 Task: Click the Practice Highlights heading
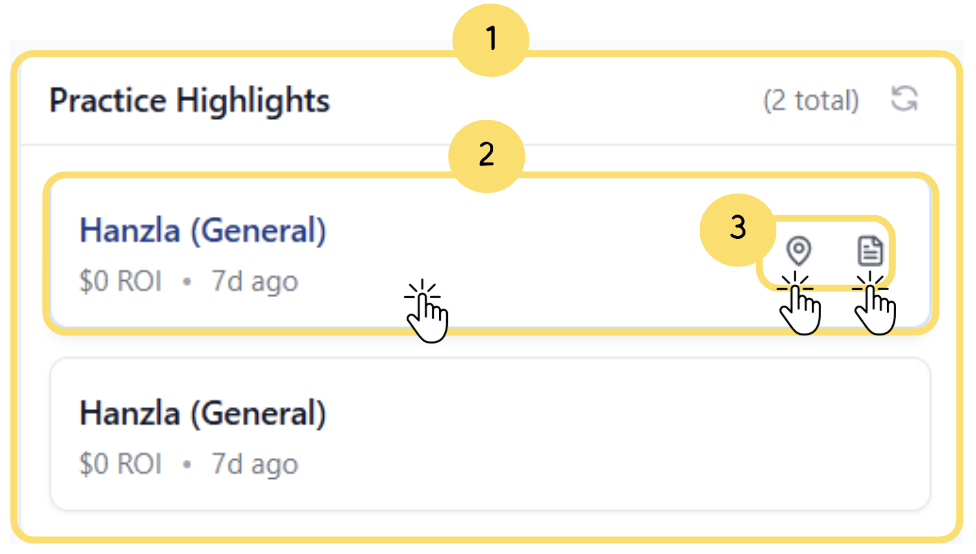point(190,100)
